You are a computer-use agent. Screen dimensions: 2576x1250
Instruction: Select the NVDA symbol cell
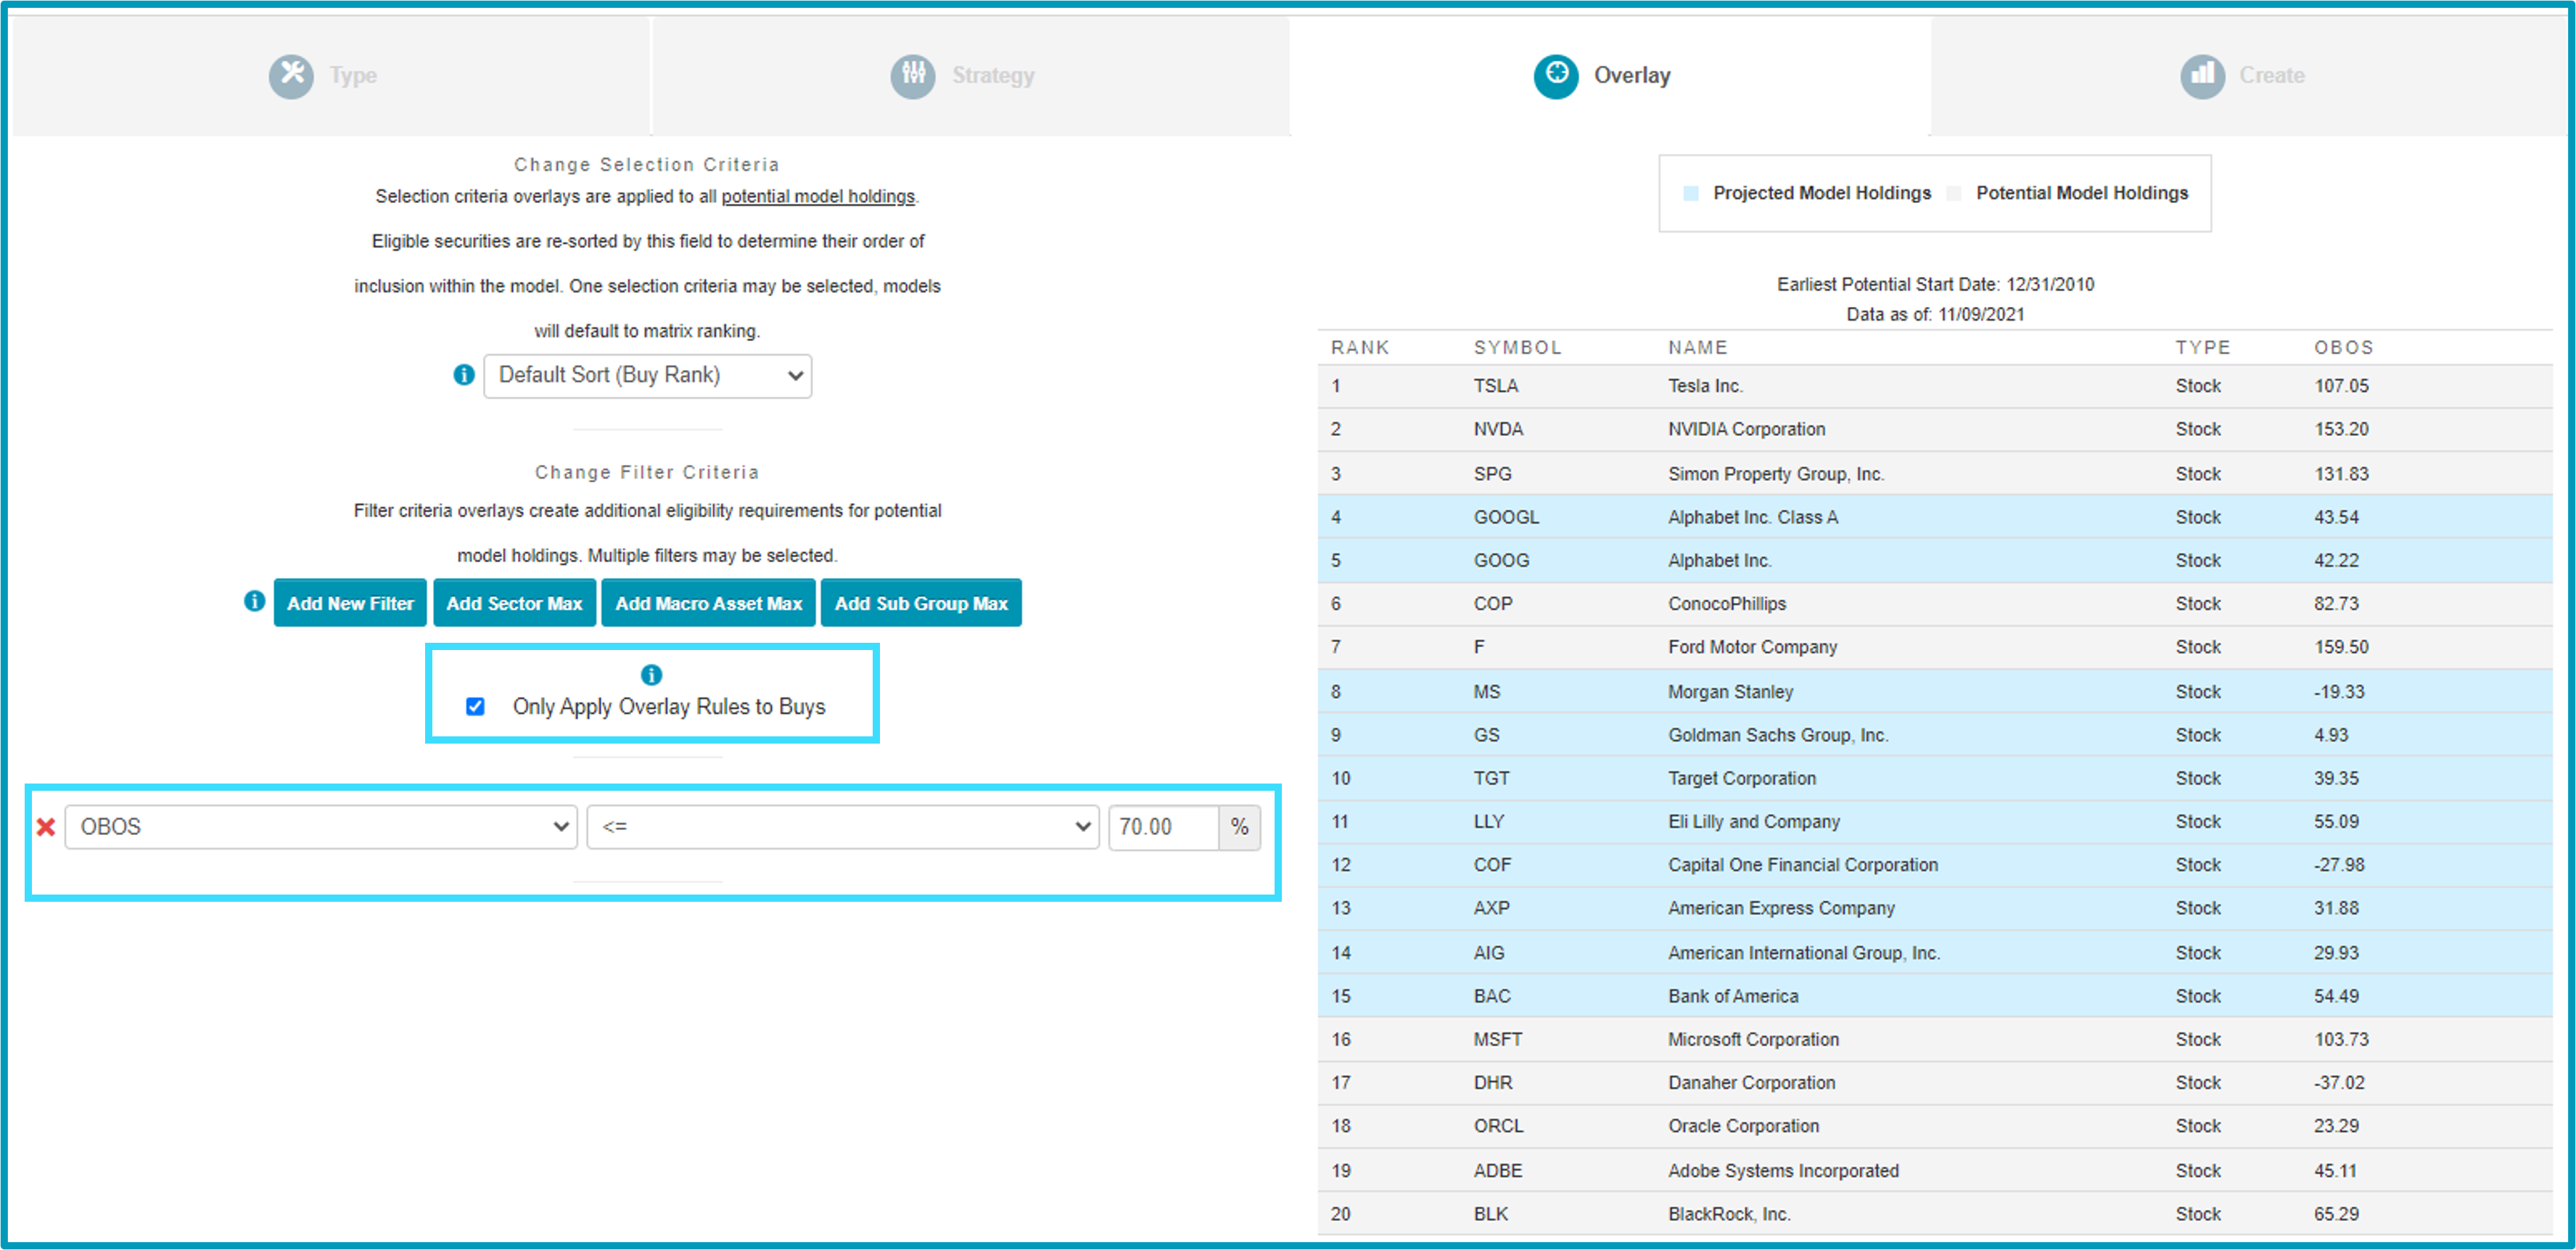click(1498, 429)
